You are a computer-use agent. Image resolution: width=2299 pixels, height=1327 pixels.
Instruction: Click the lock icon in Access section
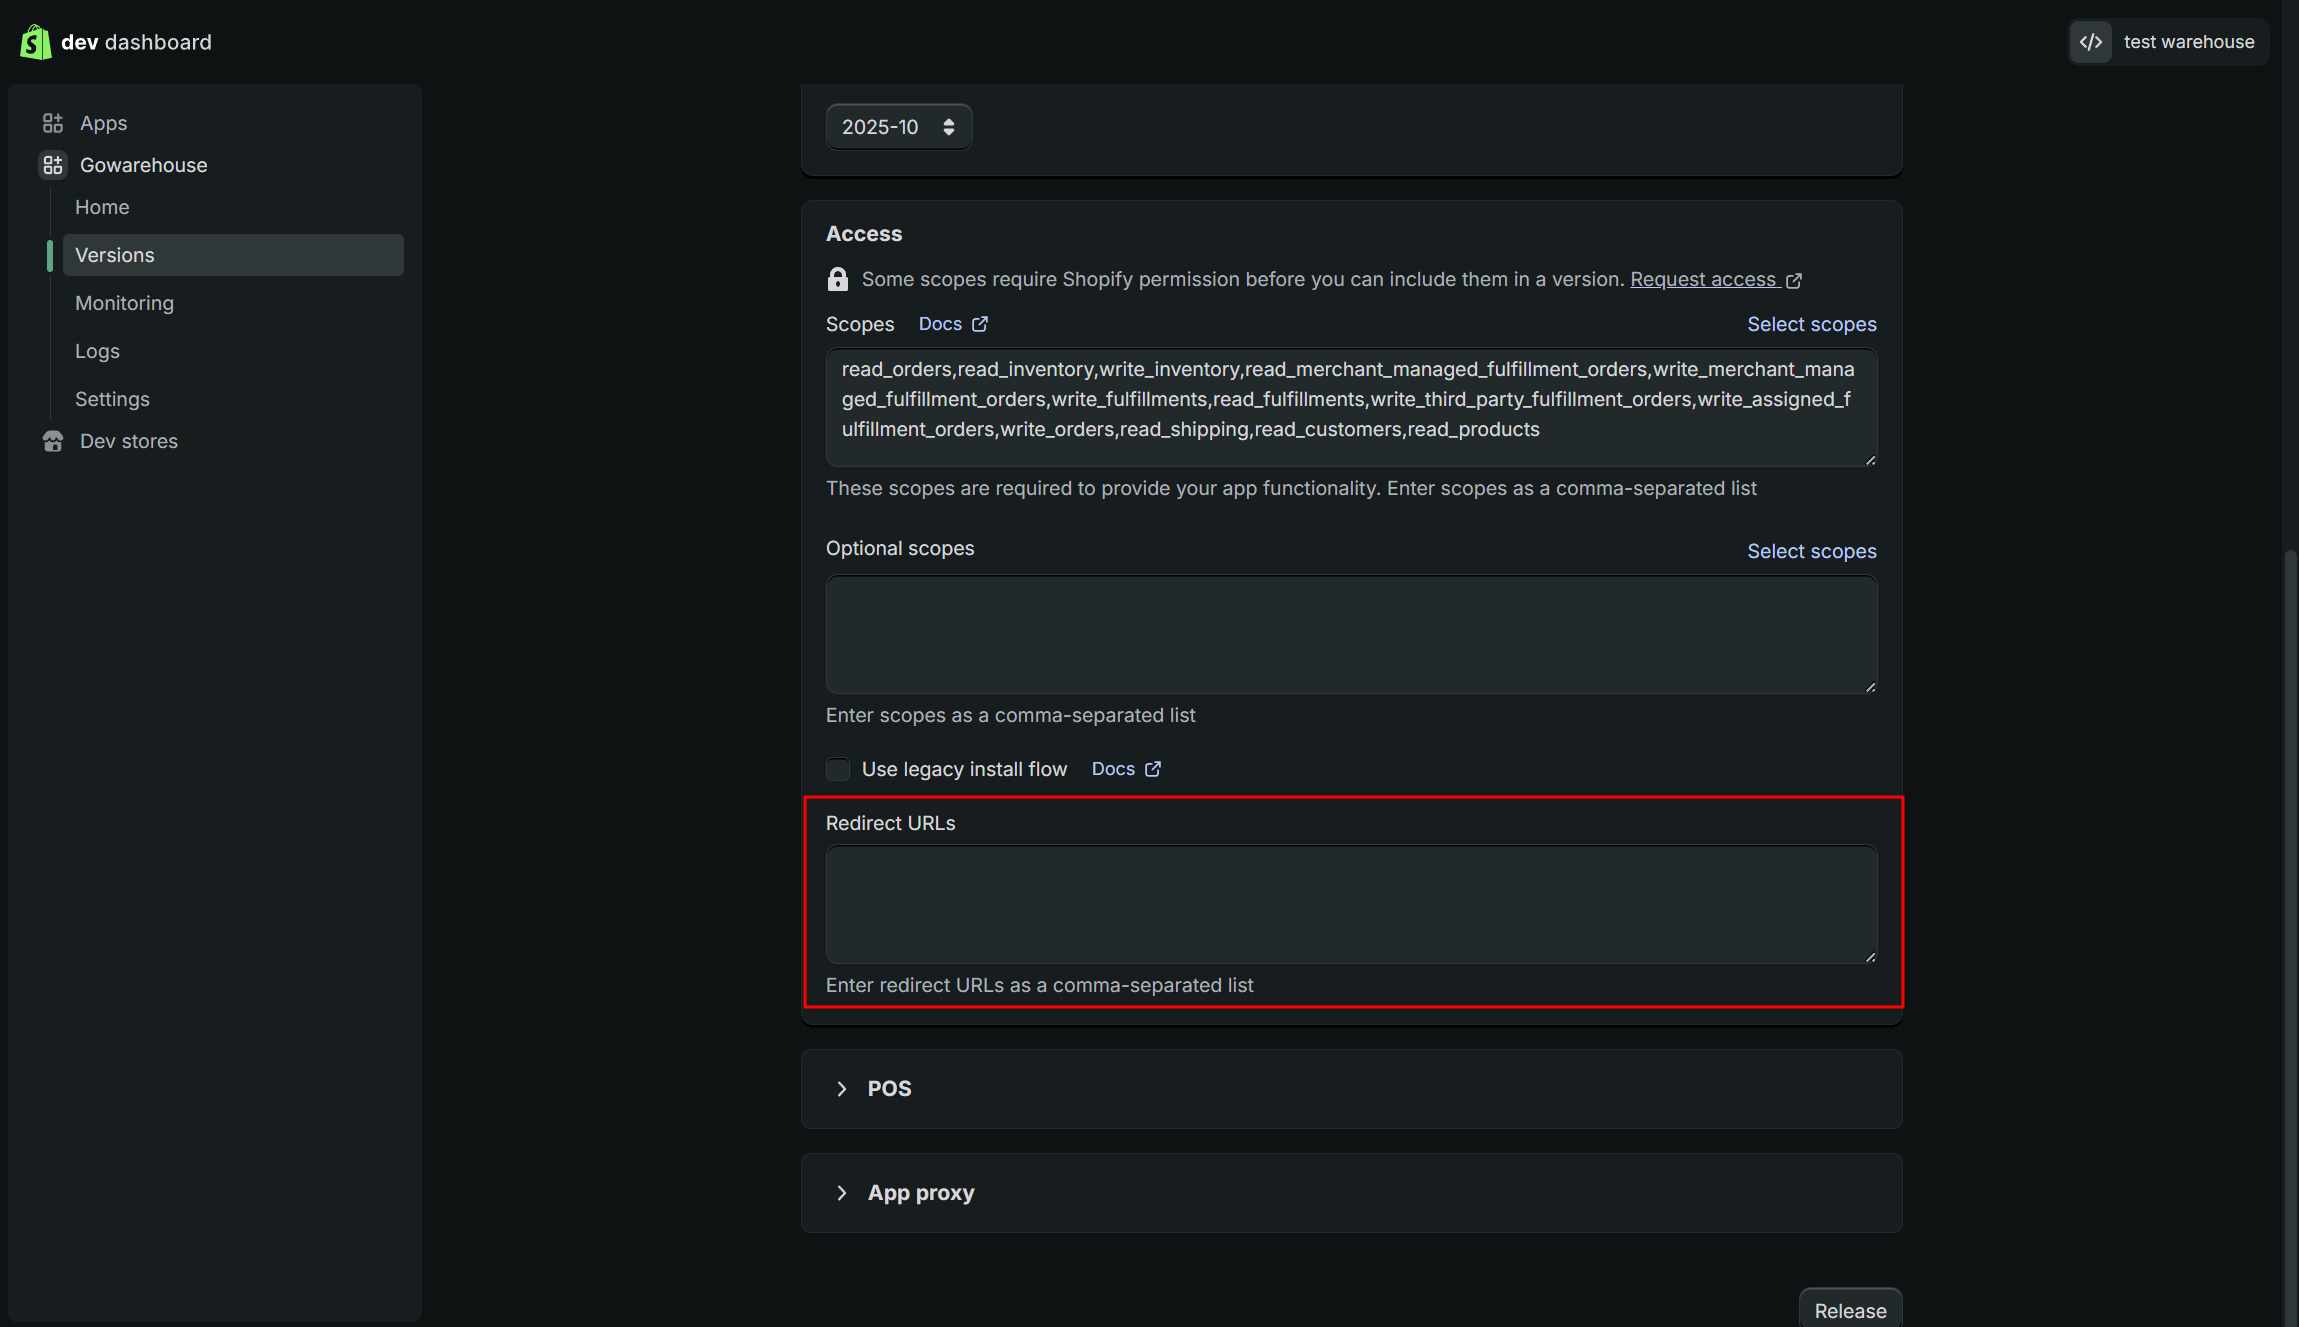[838, 279]
